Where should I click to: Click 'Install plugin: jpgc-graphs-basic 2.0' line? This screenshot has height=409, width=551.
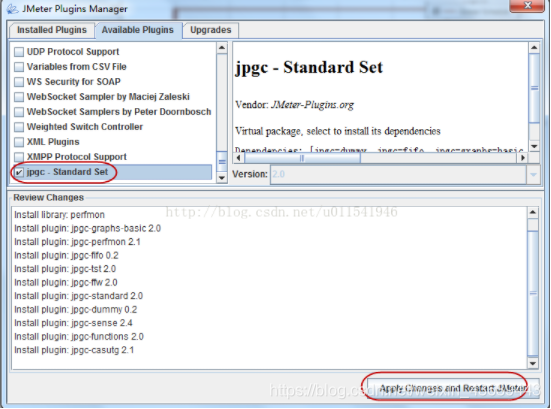[87, 228]
